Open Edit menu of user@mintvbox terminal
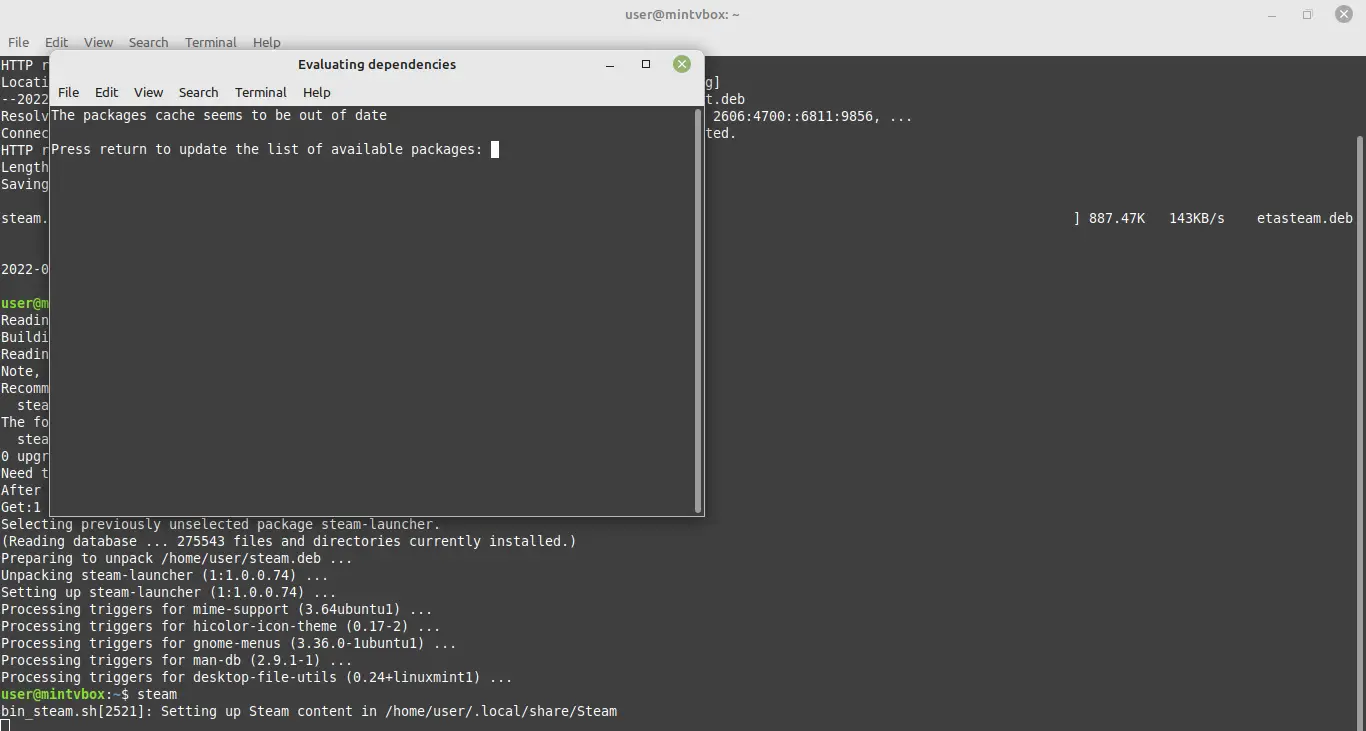 57,42
